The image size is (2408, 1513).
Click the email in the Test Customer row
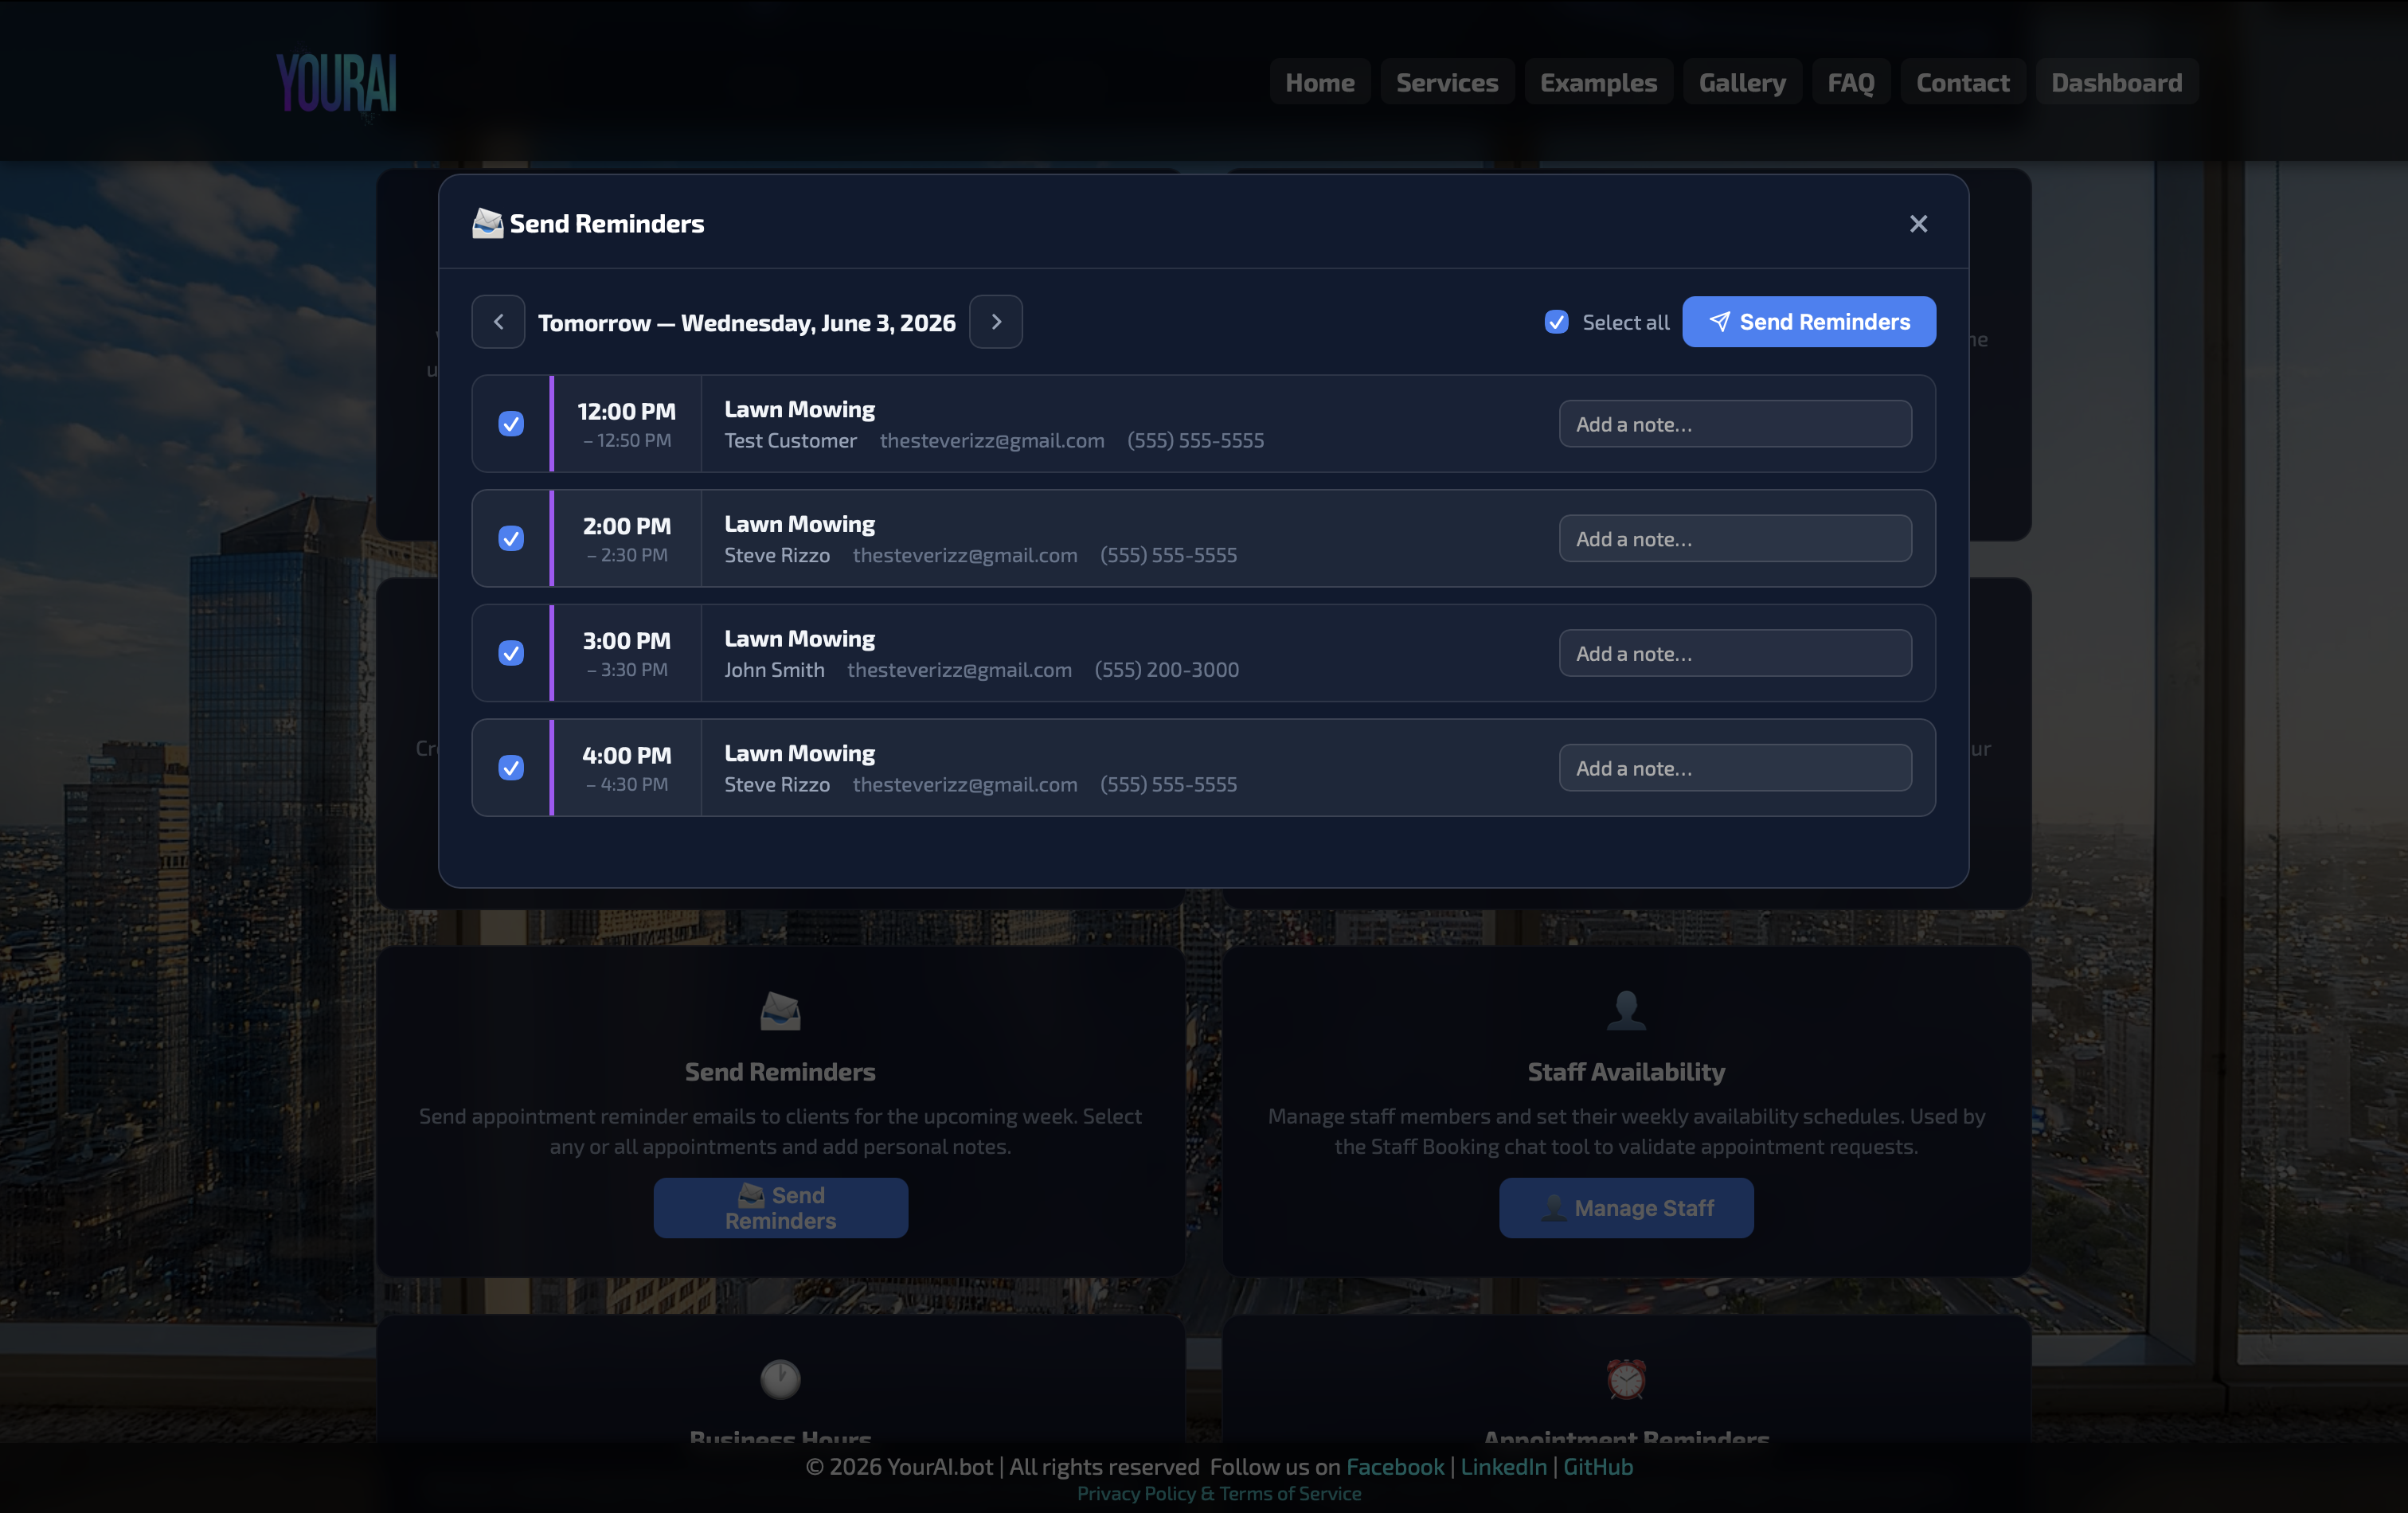point(992,441)
